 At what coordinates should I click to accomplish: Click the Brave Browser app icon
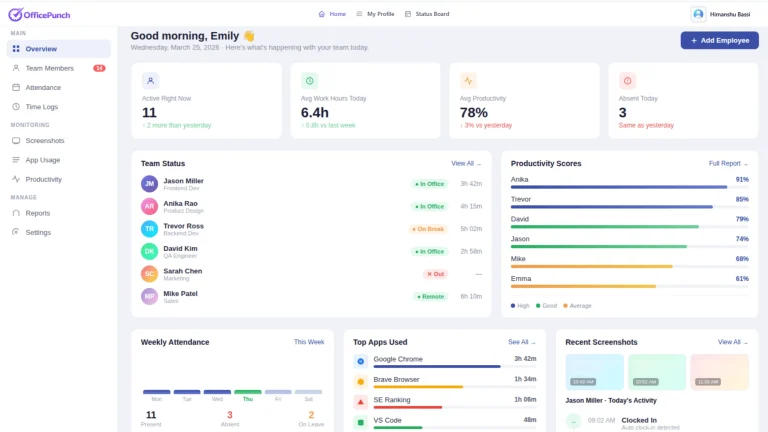click(360, 381)
